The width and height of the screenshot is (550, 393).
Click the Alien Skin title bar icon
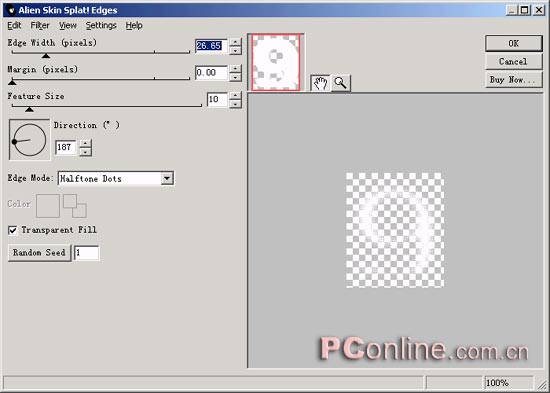pyautogui.click(x=12, y=10)
